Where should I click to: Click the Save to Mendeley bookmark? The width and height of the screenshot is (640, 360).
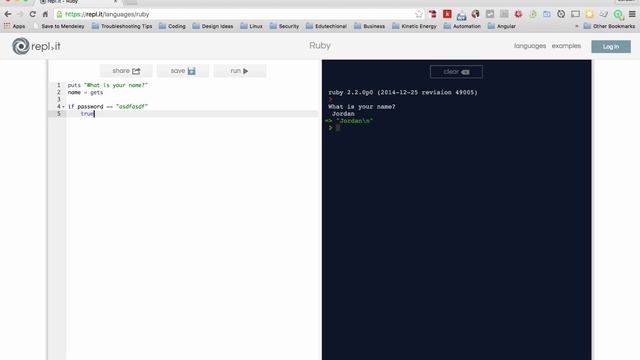pos(59,26)
